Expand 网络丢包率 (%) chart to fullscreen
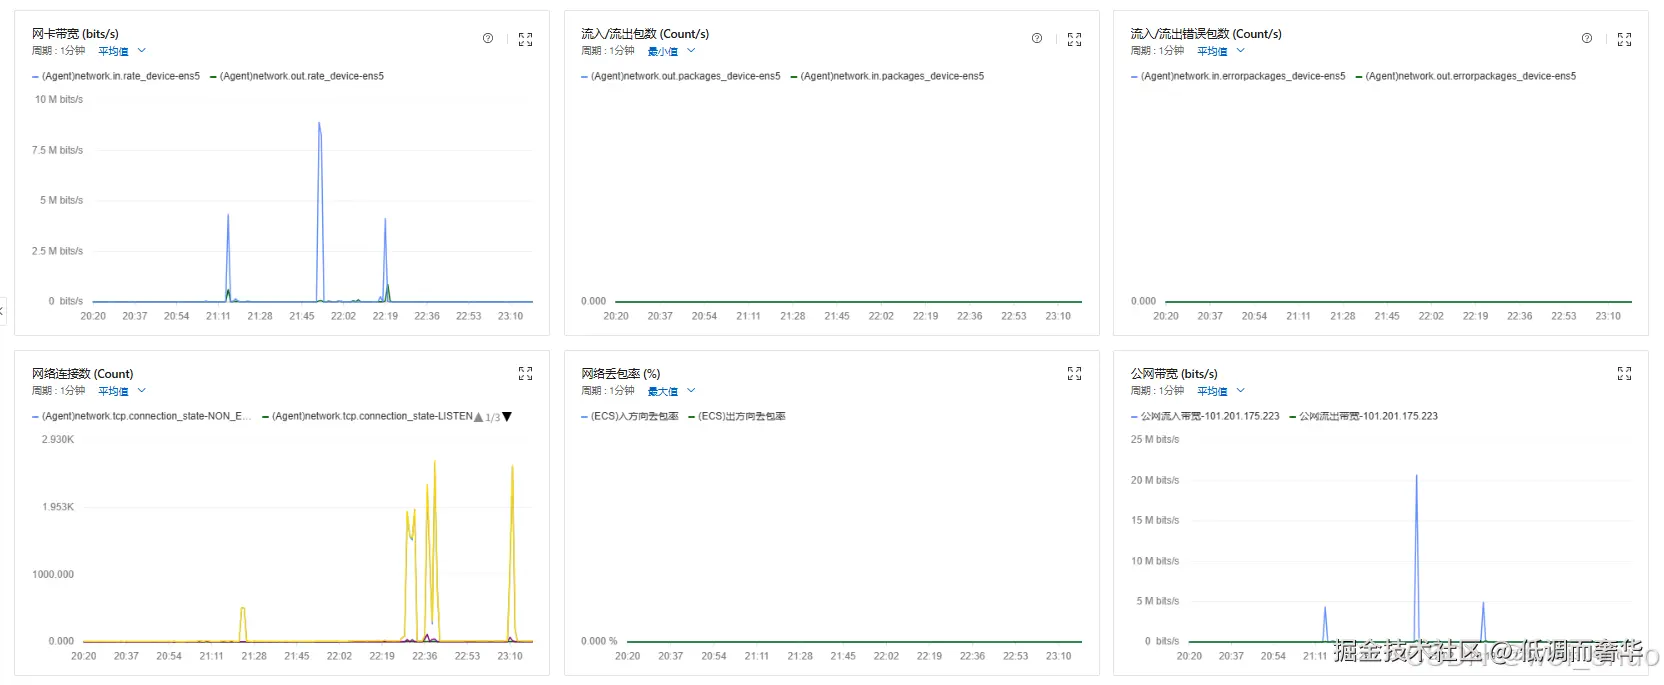The height and width of the screenshot is (685, 1664). click(1075, 373)
